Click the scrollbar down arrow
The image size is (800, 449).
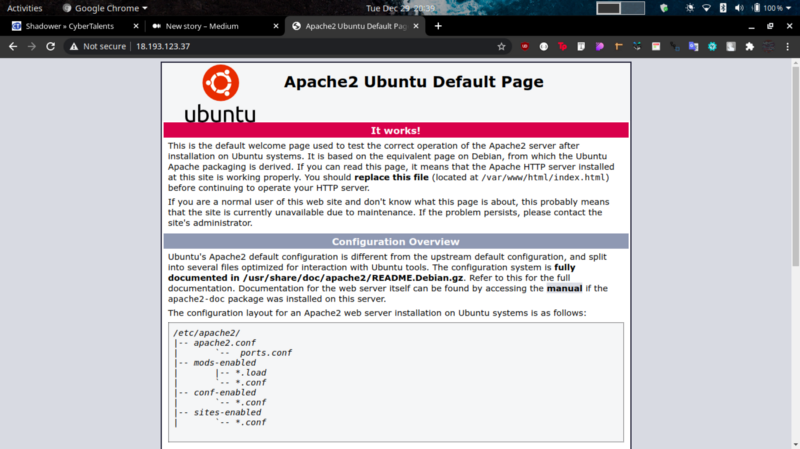coord(795,445)
